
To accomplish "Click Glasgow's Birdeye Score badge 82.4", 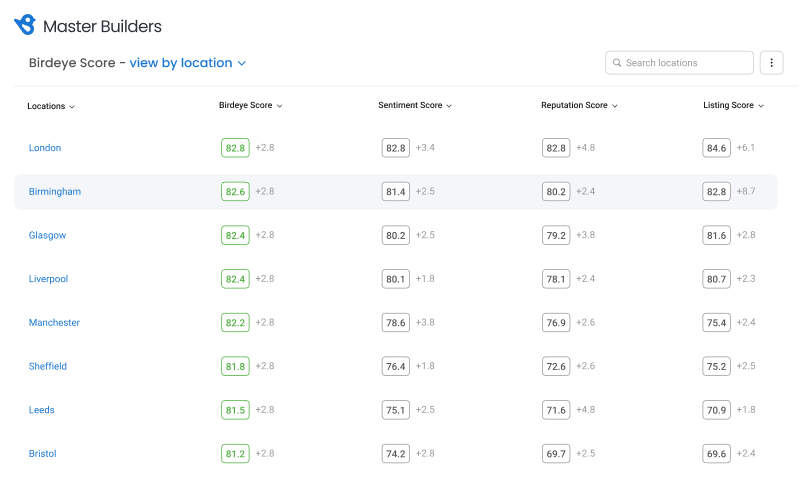I will [x=235, y=235].
